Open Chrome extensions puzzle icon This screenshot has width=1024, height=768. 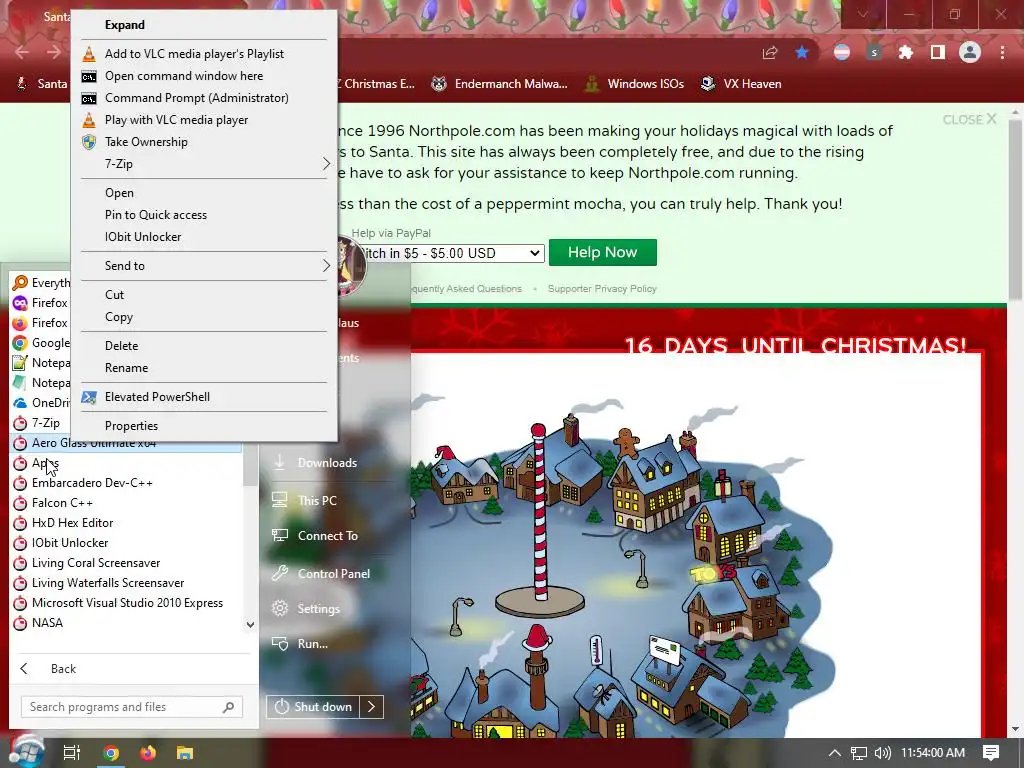[x=906, y=53]
